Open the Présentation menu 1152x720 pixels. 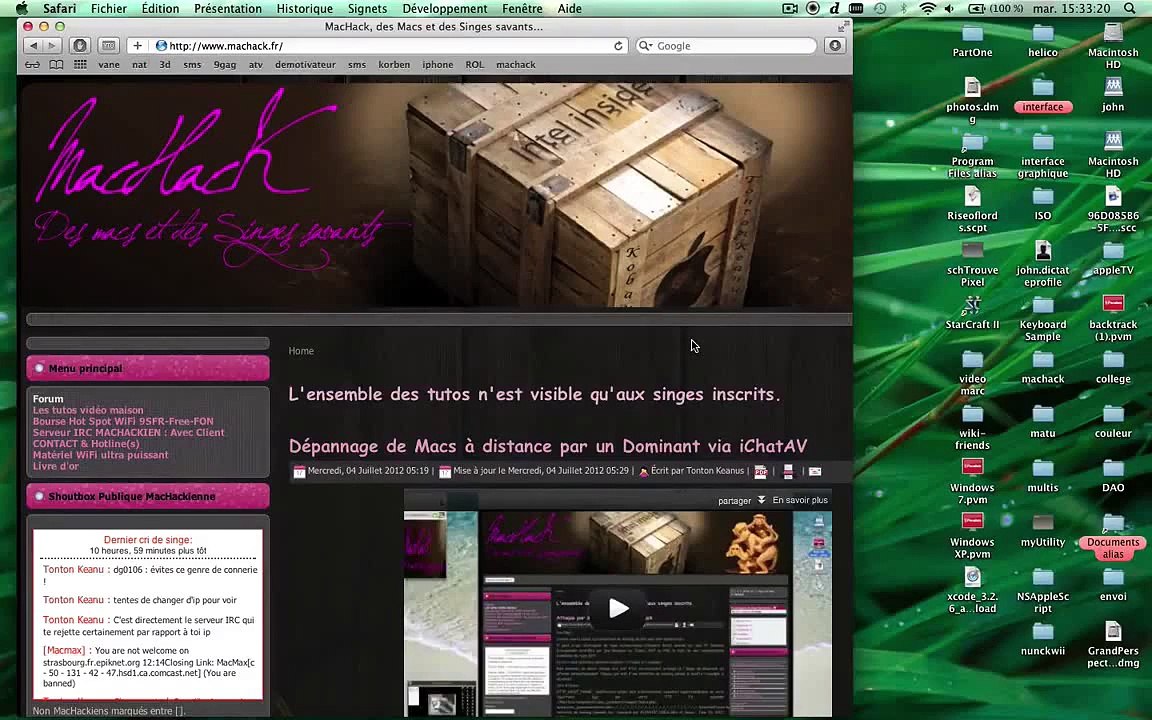coord(228,8)
